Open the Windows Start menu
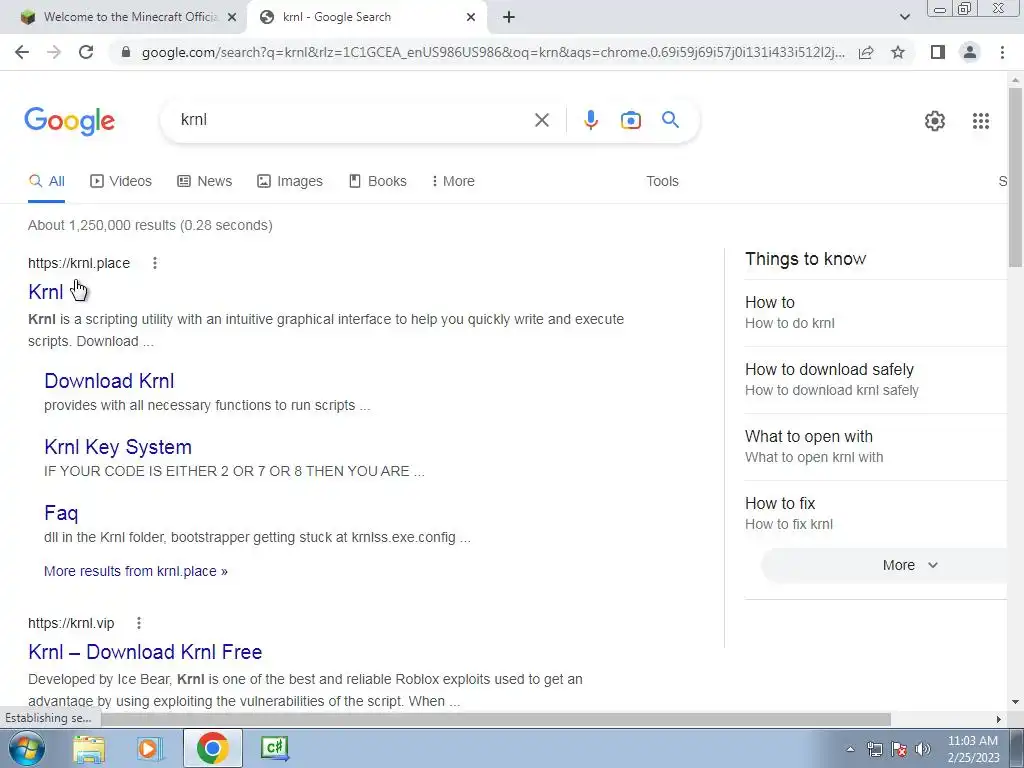The width and height of the screenshot is (1024, 768). [27, 748]
